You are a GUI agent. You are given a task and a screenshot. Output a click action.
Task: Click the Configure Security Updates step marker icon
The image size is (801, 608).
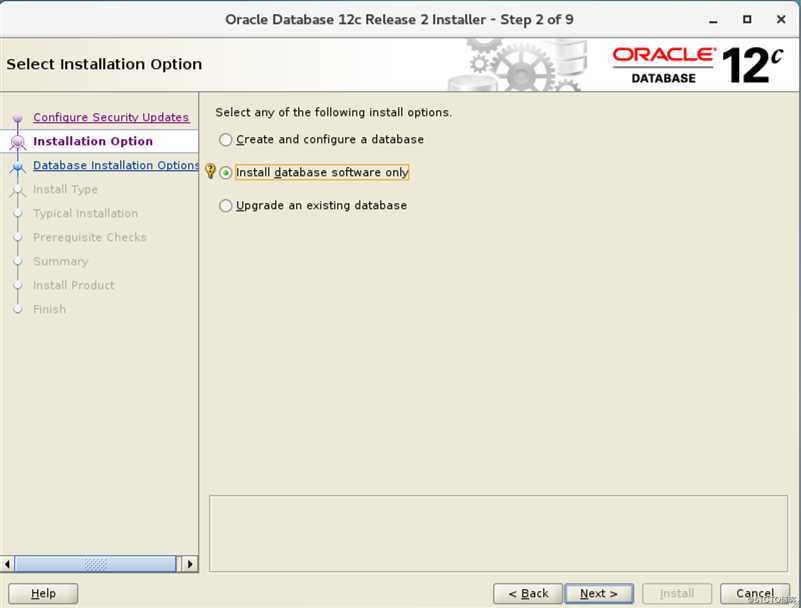18,119
